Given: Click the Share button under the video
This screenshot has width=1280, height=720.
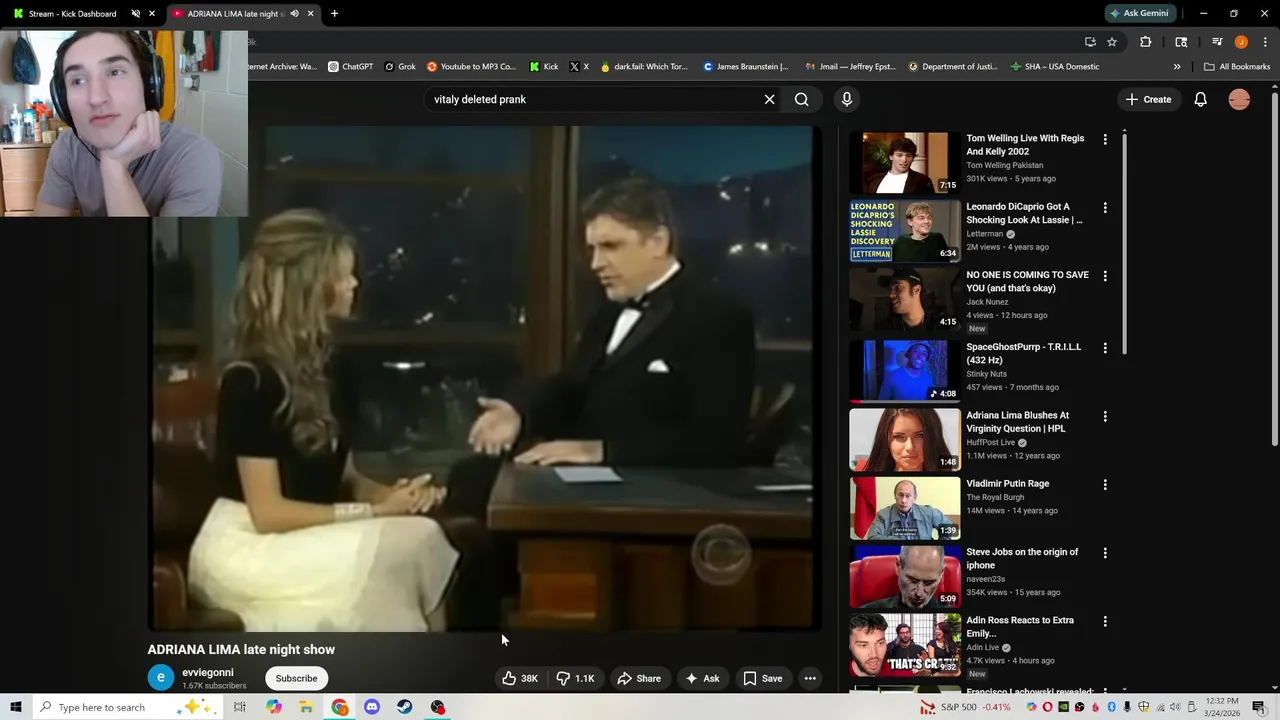Looking at the screenshot, I should coord(639,678).
